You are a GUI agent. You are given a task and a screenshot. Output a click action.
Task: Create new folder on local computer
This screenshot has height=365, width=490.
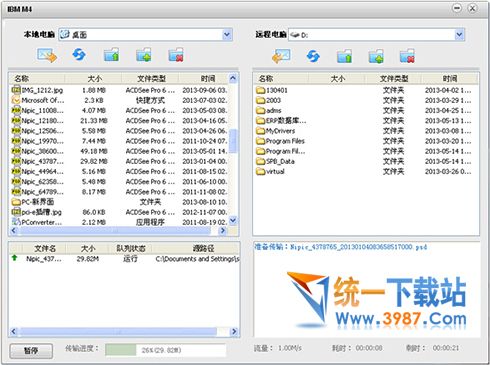tap(144, 55)
